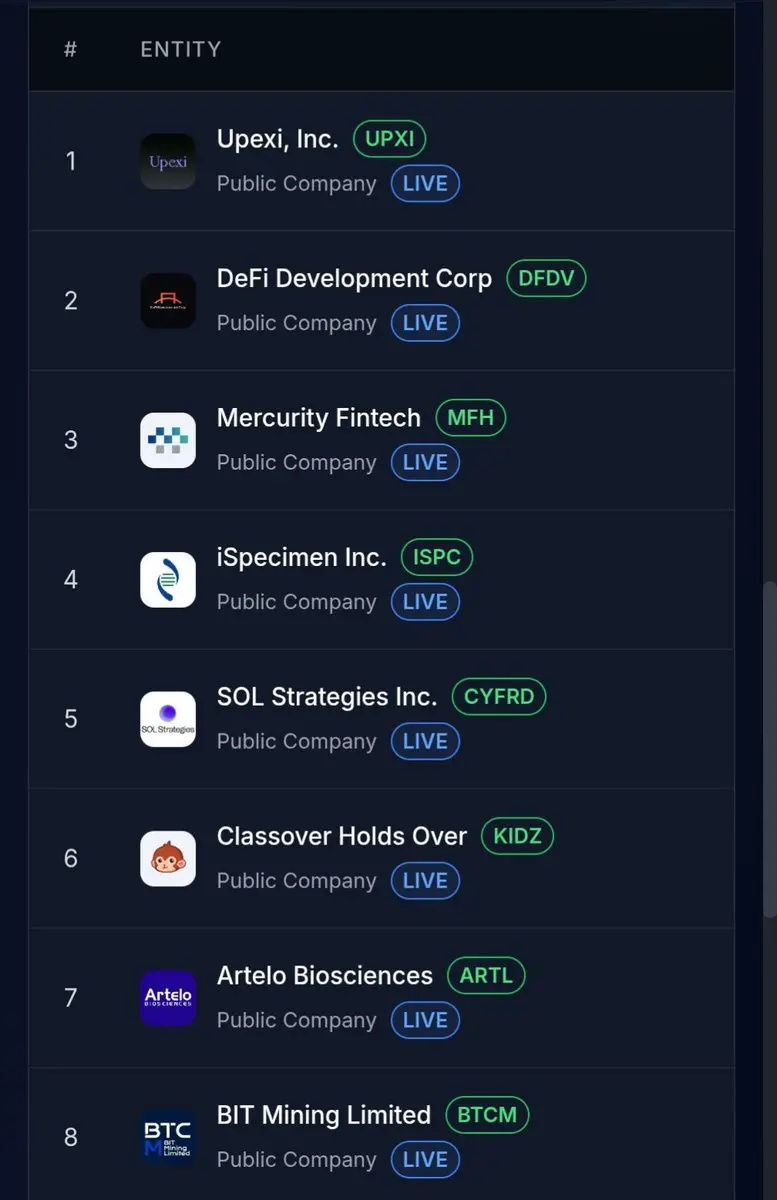Open the DeFi Development Corp logo

(168, 301)
